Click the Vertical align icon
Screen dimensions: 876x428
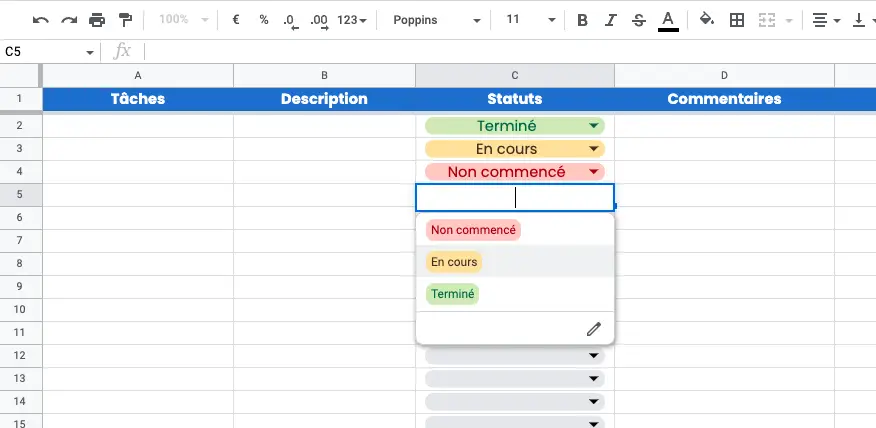(858, 20)
